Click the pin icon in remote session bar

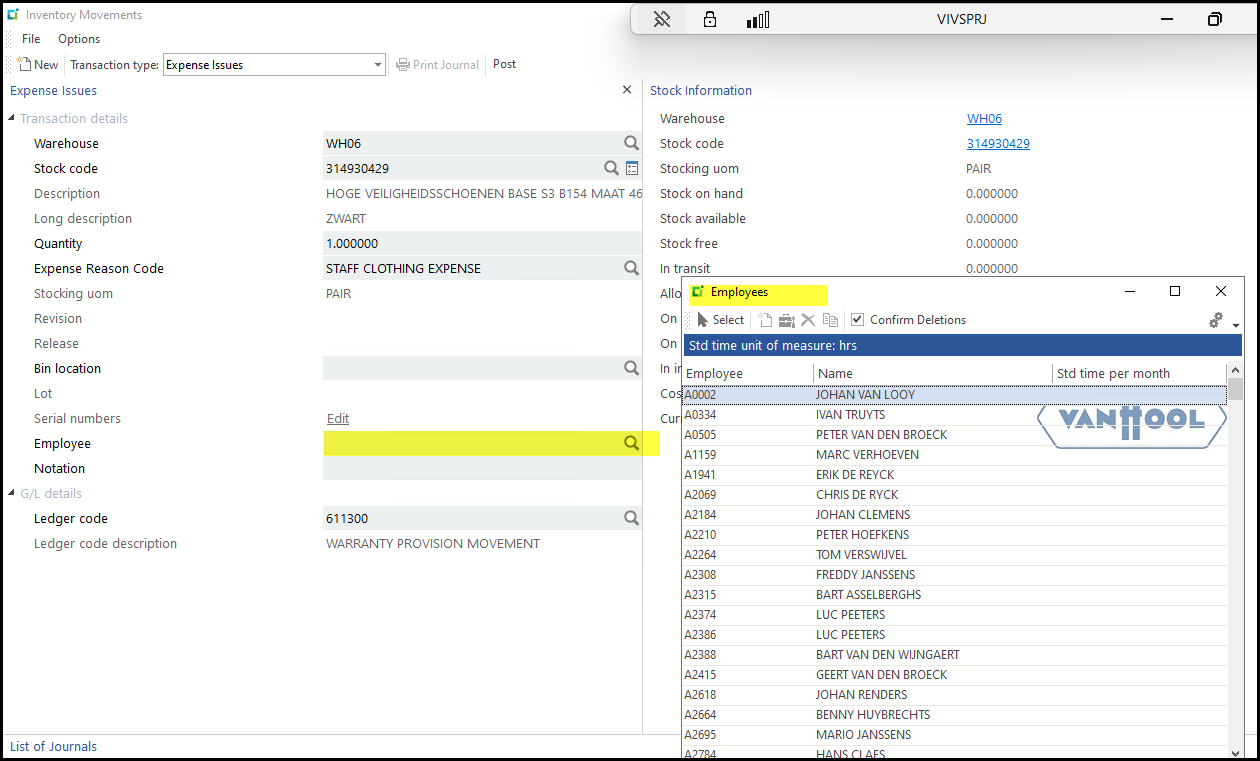[x=661, y=19]
